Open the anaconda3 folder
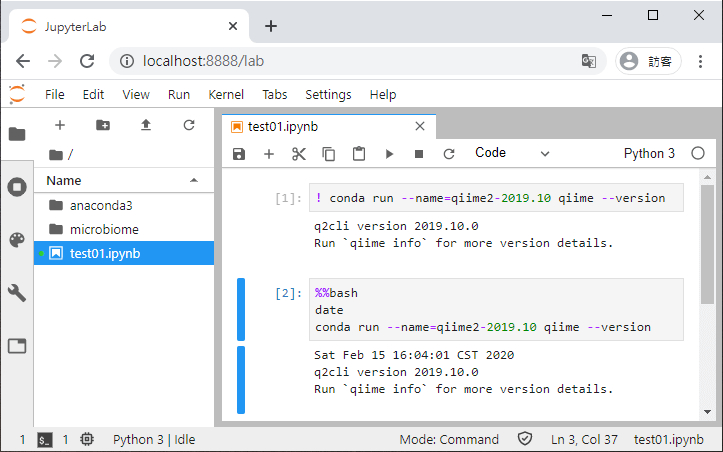The height and width of the screenshot is (452, 723). pos(124,205)
